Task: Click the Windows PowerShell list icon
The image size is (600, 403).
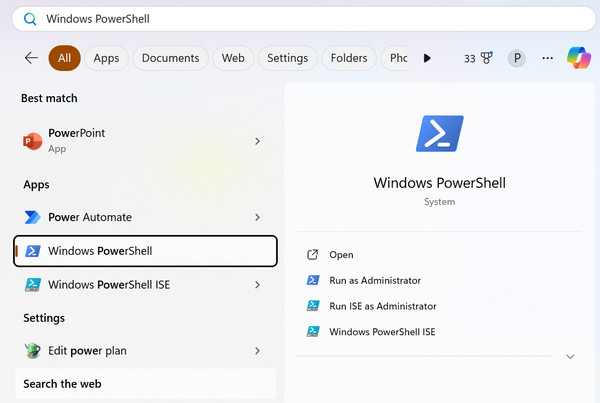Action: [x=33, y=251]
